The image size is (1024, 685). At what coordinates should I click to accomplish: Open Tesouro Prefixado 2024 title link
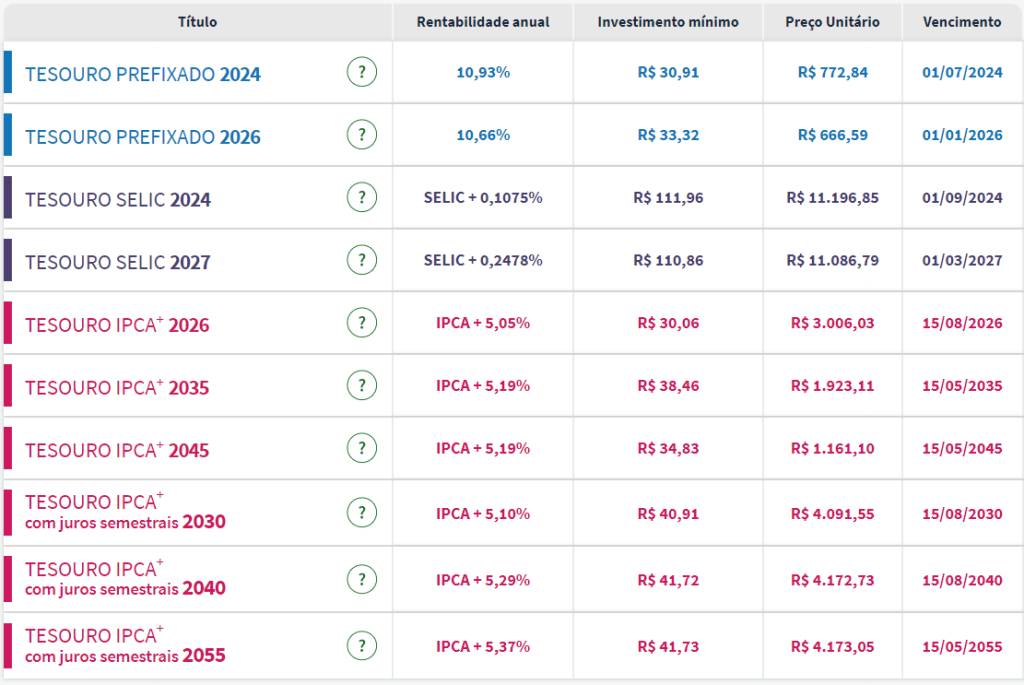coord(142,74)
